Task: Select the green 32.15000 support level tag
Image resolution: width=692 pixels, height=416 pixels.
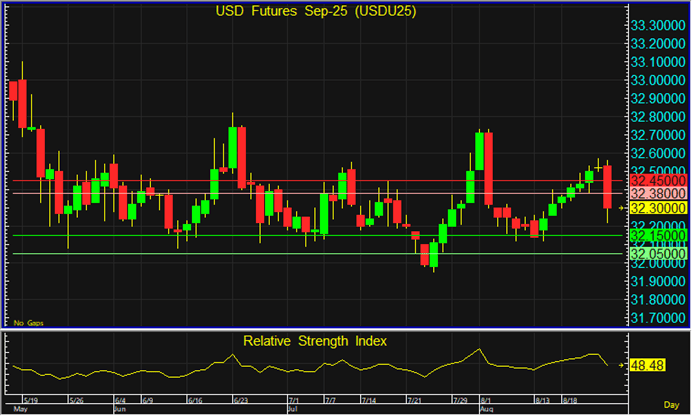Action: pyautogui.click(x=656, y=235)
